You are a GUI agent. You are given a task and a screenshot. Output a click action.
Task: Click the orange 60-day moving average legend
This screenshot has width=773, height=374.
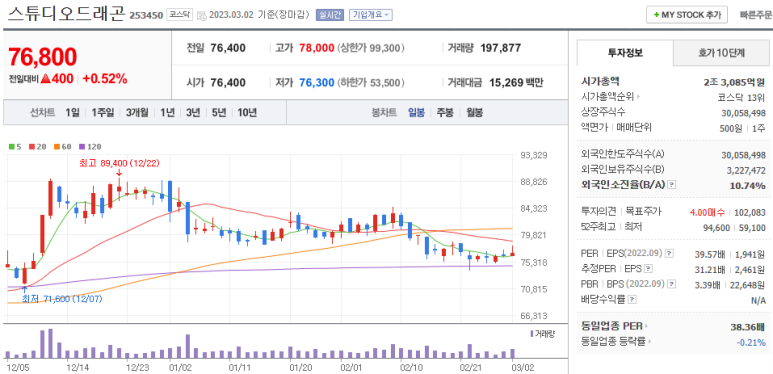(63, 146)
